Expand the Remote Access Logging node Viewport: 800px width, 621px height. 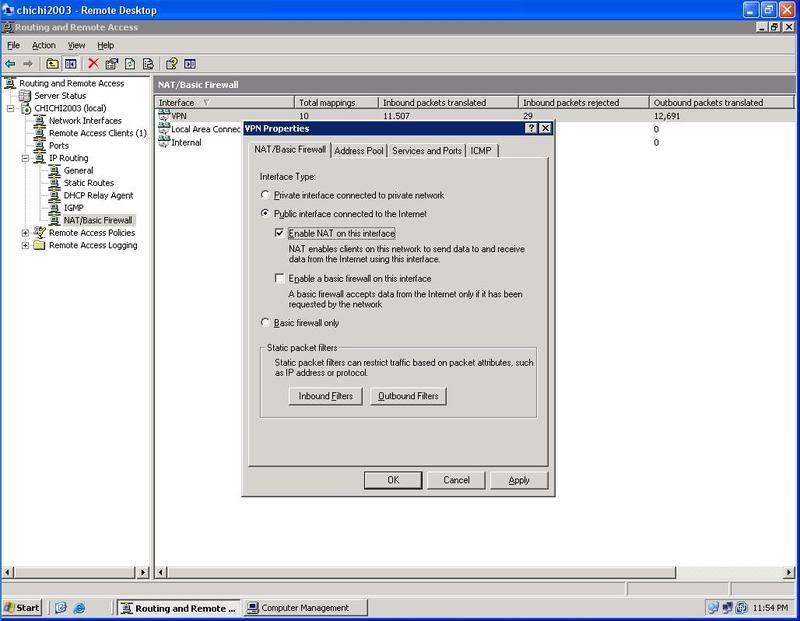click(x=25, y=245)
